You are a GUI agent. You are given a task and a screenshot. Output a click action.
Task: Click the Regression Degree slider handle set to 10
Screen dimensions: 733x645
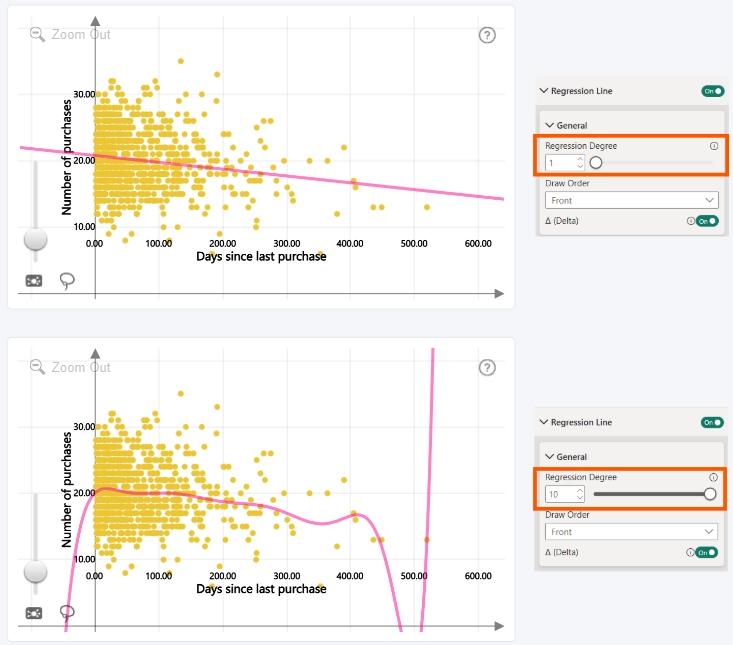coord(710,494)
